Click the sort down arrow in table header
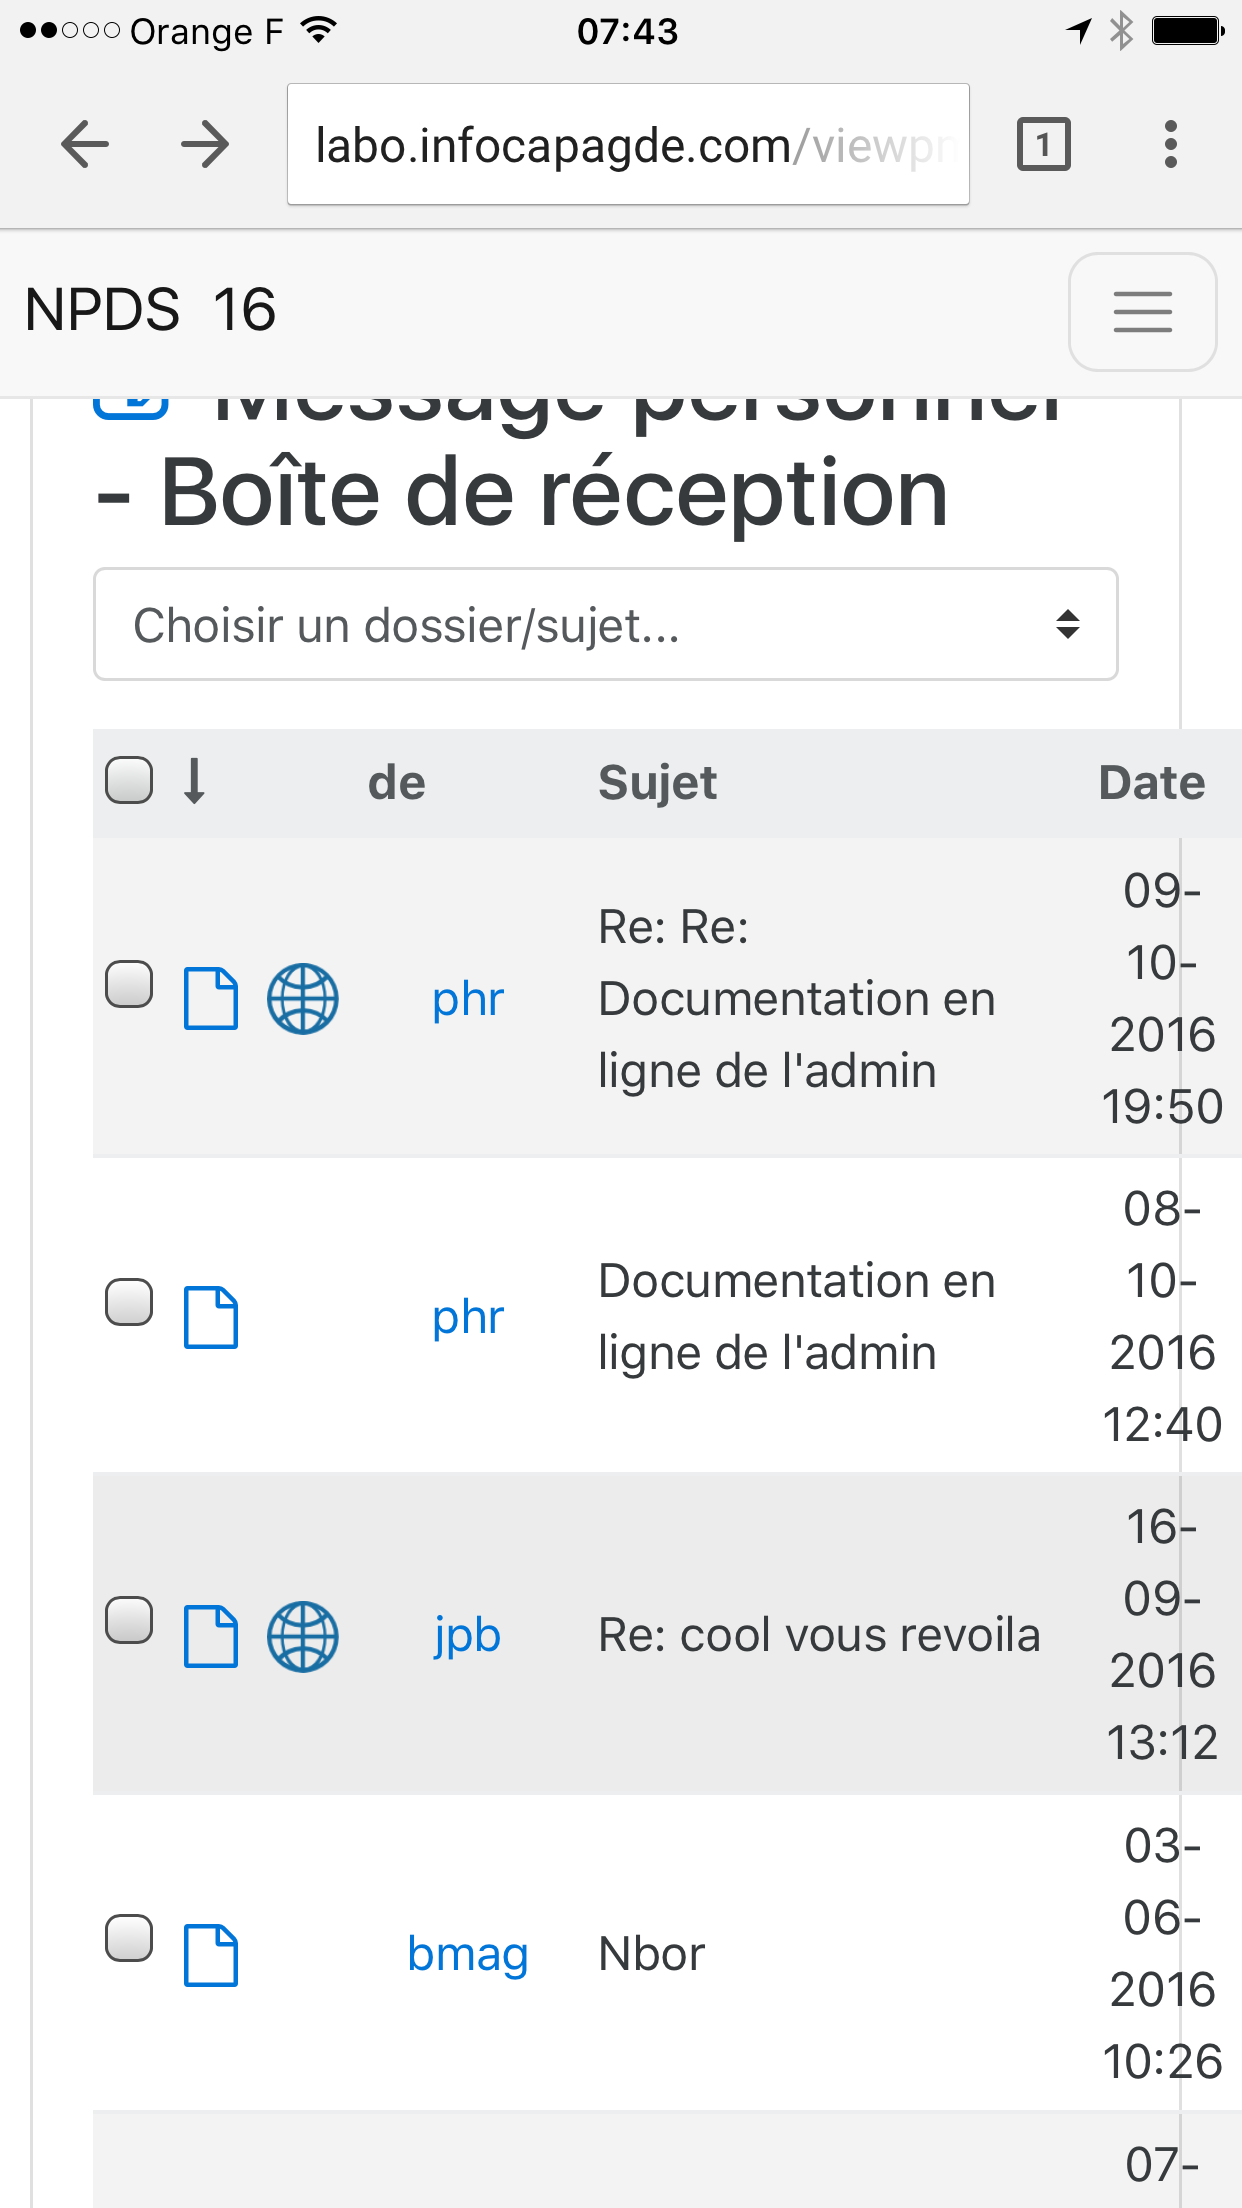1242x2208 pixels. pyautogui.click(x=195, y=781)
